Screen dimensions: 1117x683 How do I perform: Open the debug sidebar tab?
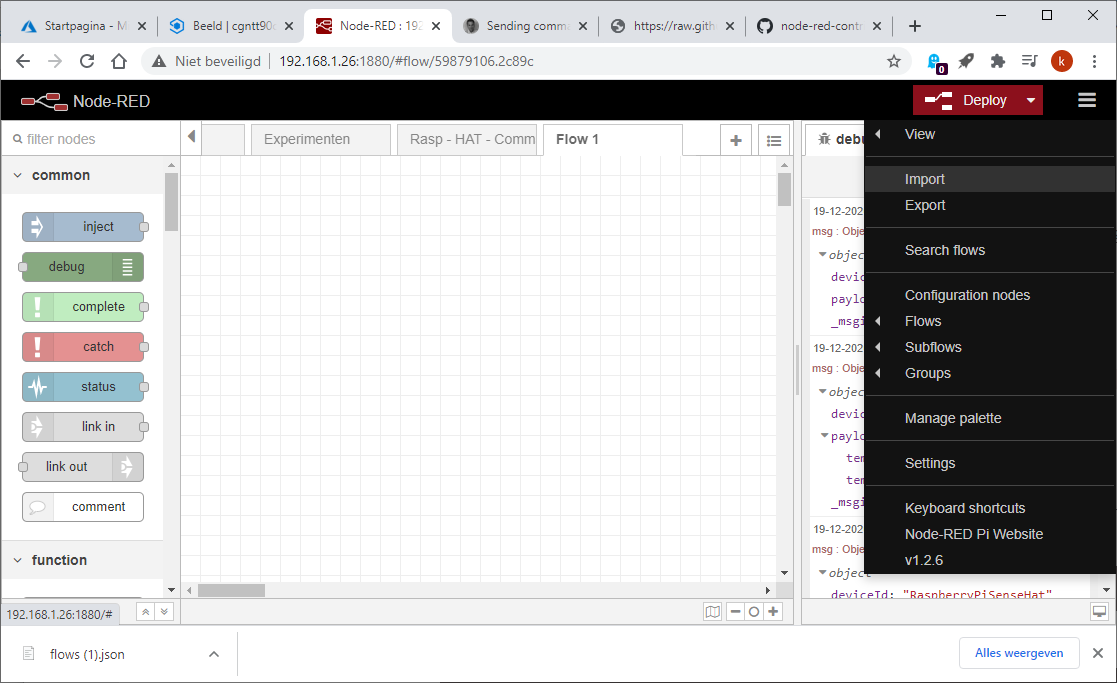point(835,139)
